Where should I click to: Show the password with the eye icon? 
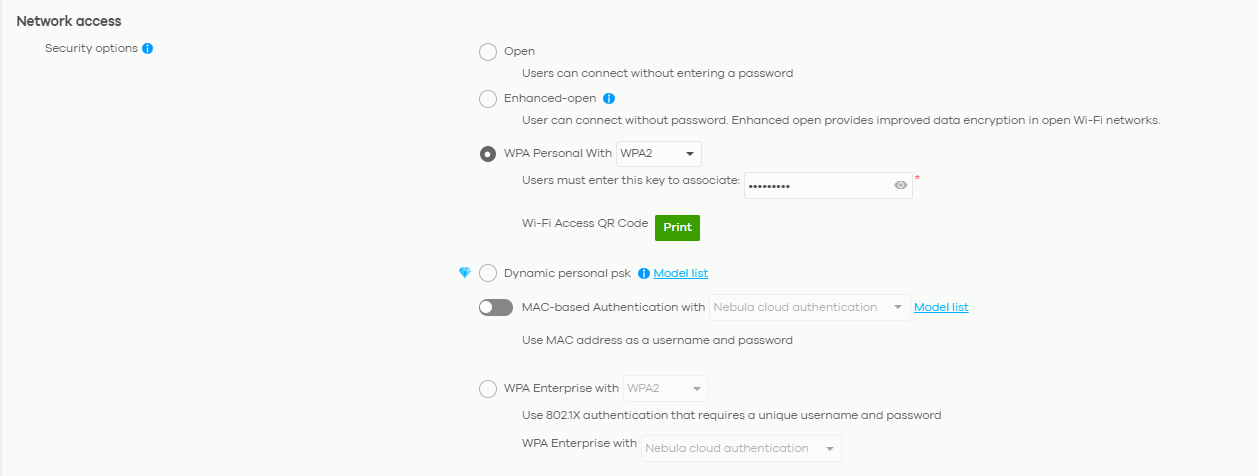click(x=900, y=185)
